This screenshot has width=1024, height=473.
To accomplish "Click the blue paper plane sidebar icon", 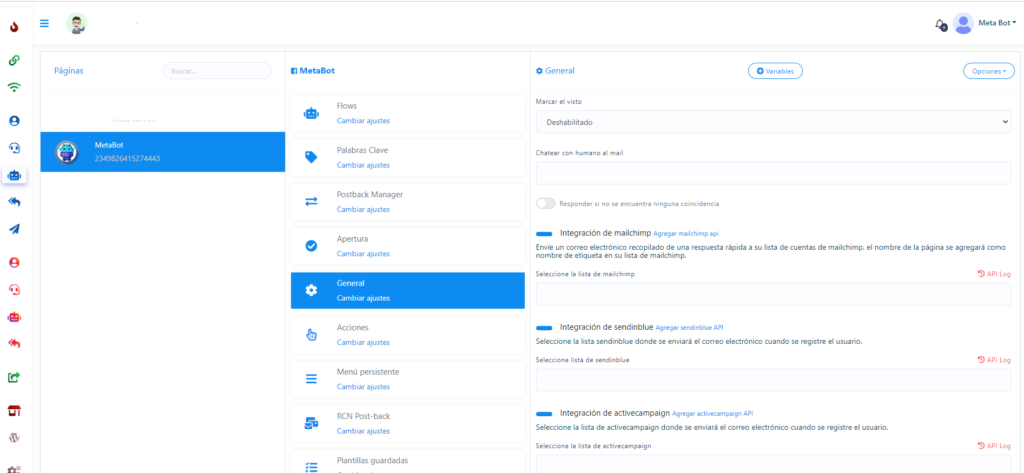I will 14,229.
